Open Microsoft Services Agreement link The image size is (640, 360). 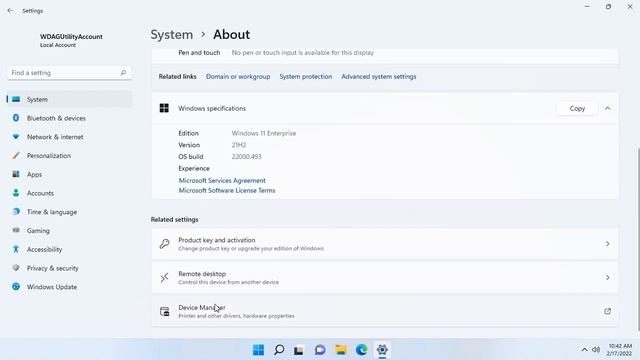click(222, 180)
